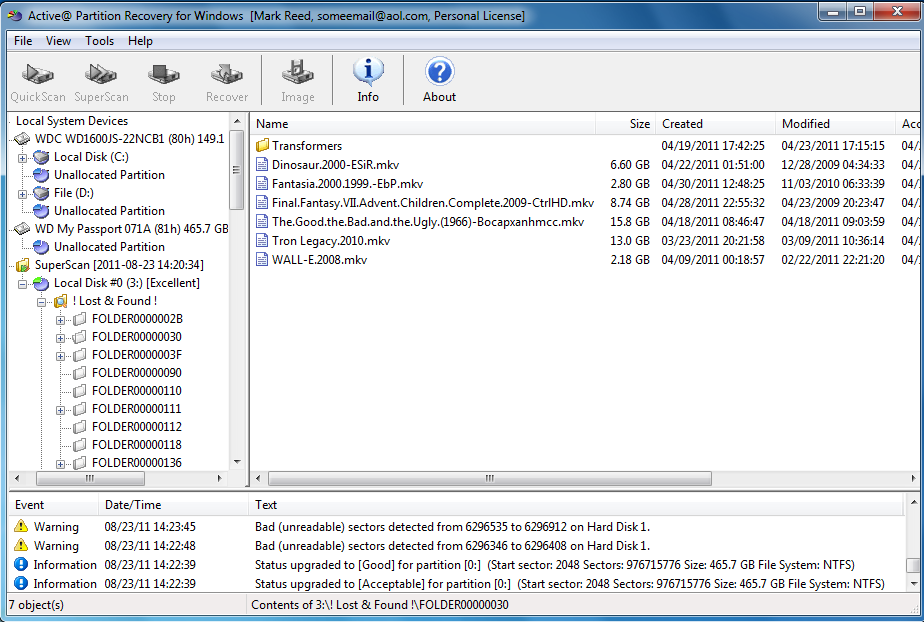Image resolution: width=924 pixels, height=622 pixels.
Task: Select the ! Lost & Found ! folder
Action: (x=114, y=301)
